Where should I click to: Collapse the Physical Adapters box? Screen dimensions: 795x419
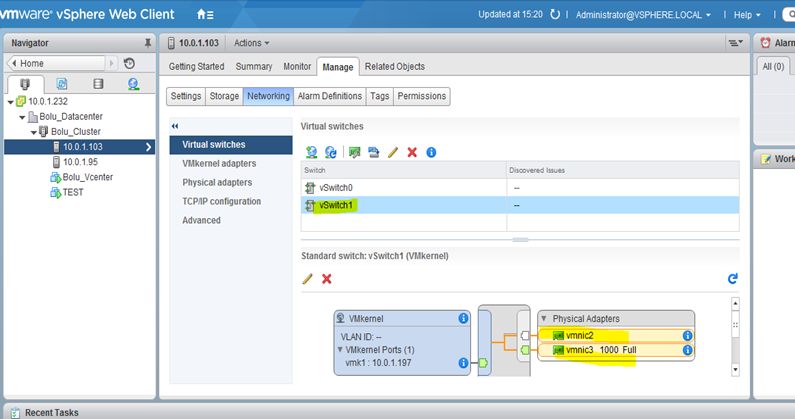pyautogui.click(x=544, y=319)
